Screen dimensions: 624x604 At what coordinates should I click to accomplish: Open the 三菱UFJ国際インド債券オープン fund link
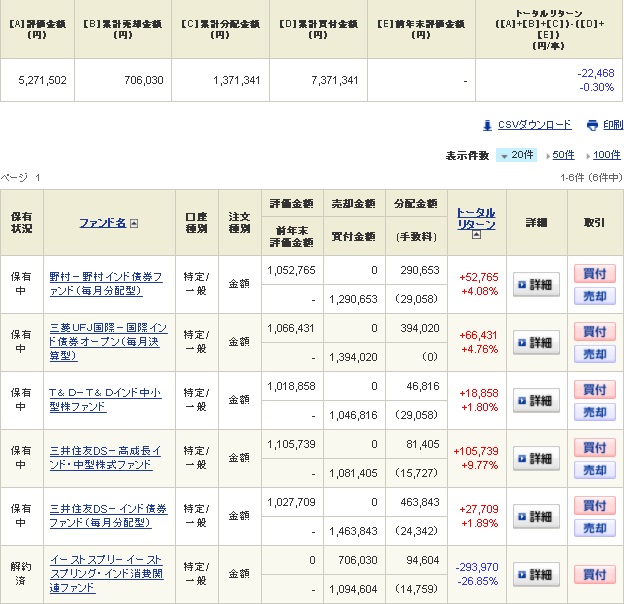point(108,342)
